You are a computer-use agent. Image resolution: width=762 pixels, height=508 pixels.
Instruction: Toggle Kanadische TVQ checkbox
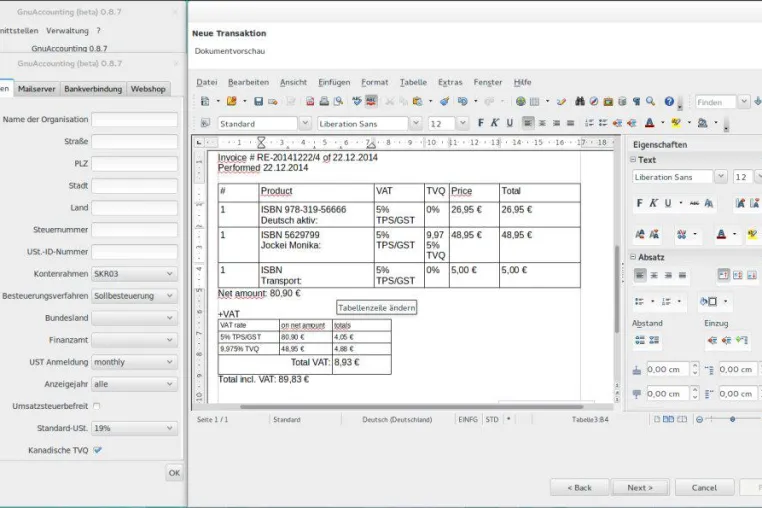coord(97,450)
